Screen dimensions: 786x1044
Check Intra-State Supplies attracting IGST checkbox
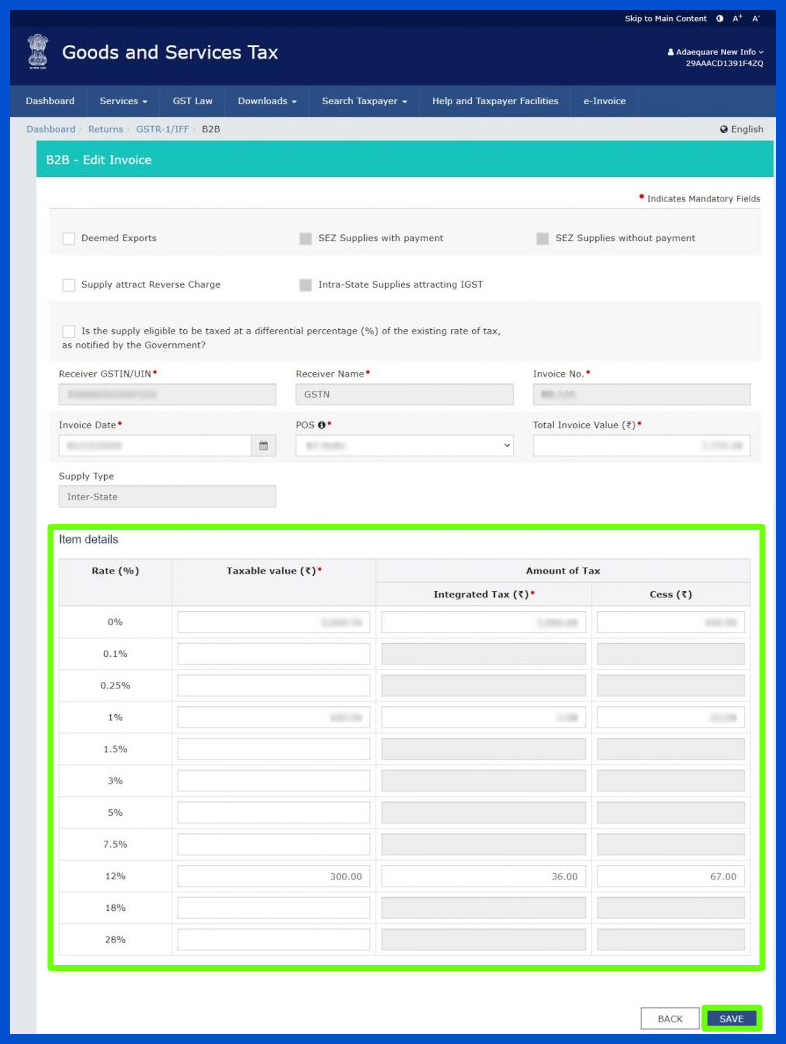tap(305, 285)
